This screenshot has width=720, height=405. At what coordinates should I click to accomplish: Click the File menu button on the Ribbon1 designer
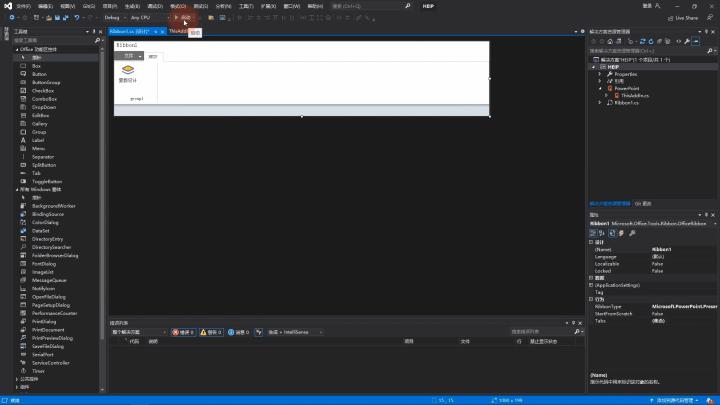129,56
